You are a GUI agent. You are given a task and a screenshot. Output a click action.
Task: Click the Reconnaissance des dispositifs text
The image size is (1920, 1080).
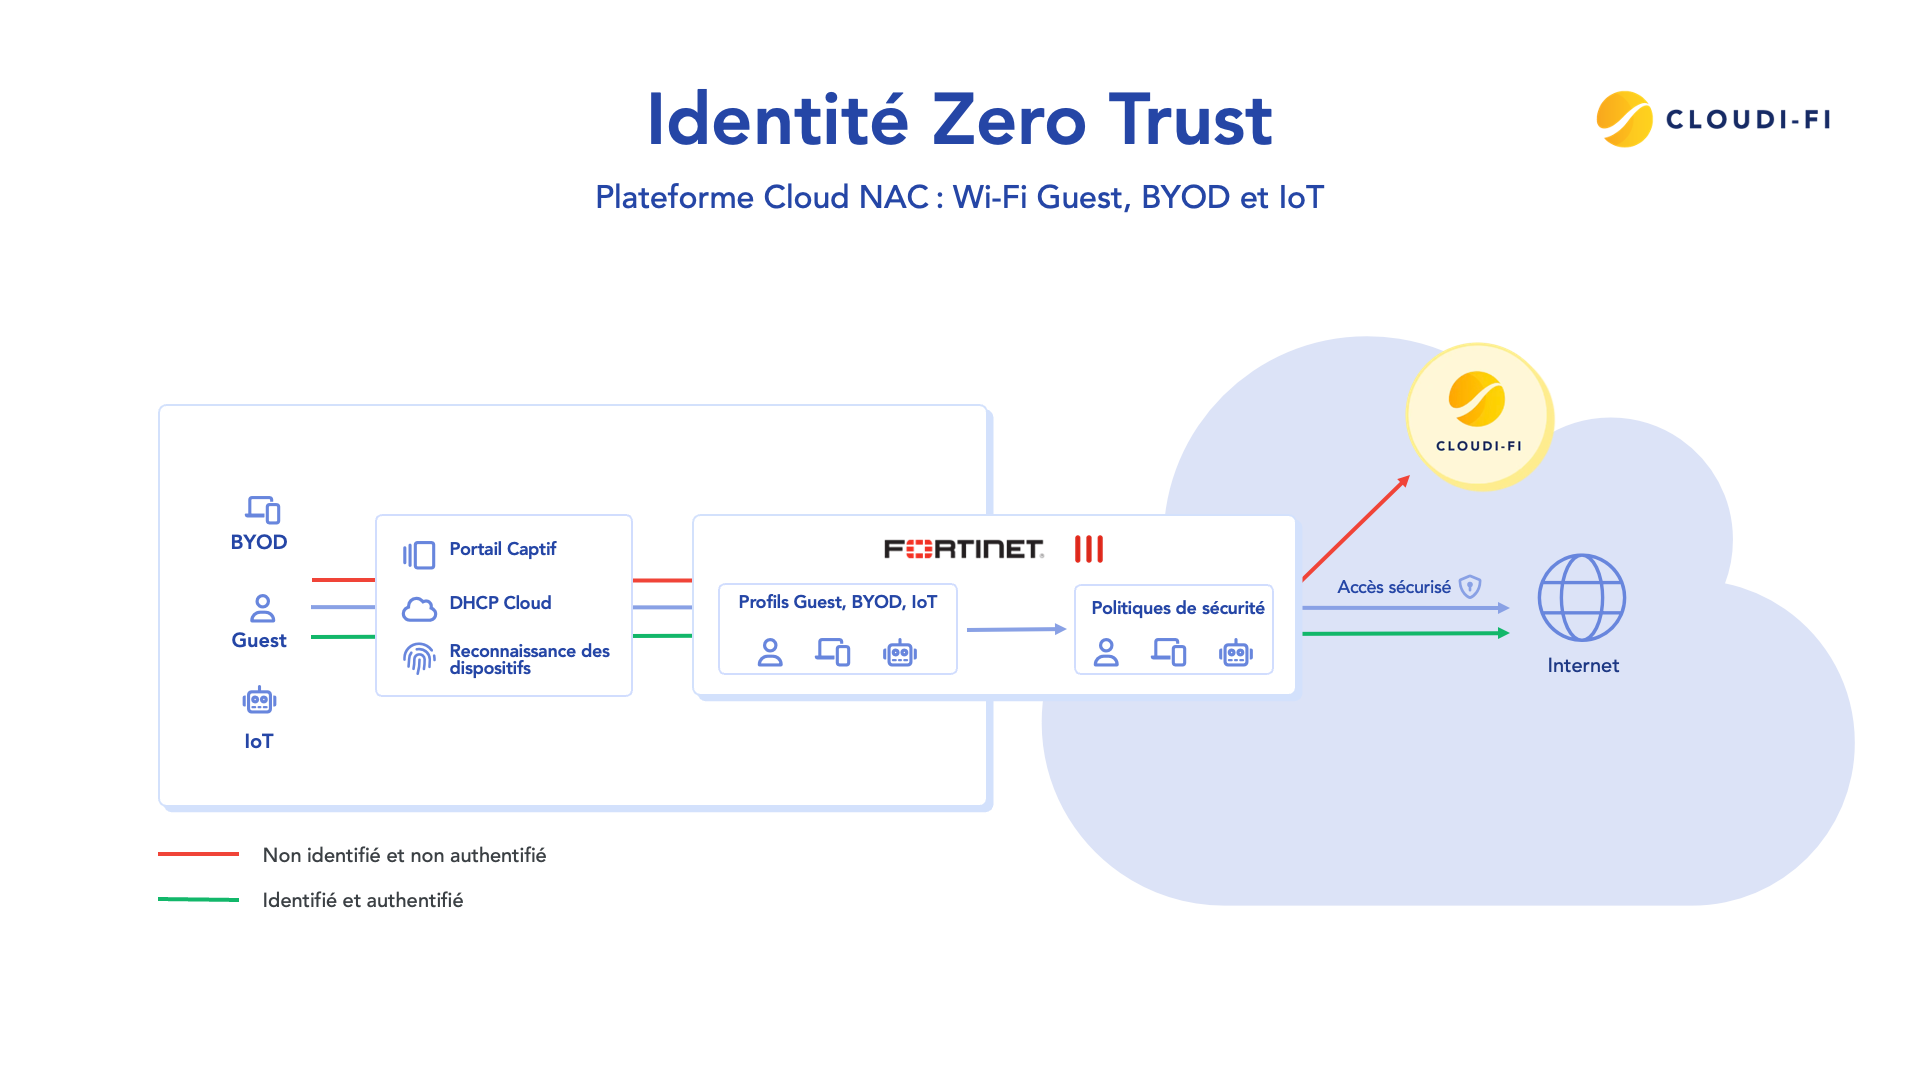click(x=529, y=659)
